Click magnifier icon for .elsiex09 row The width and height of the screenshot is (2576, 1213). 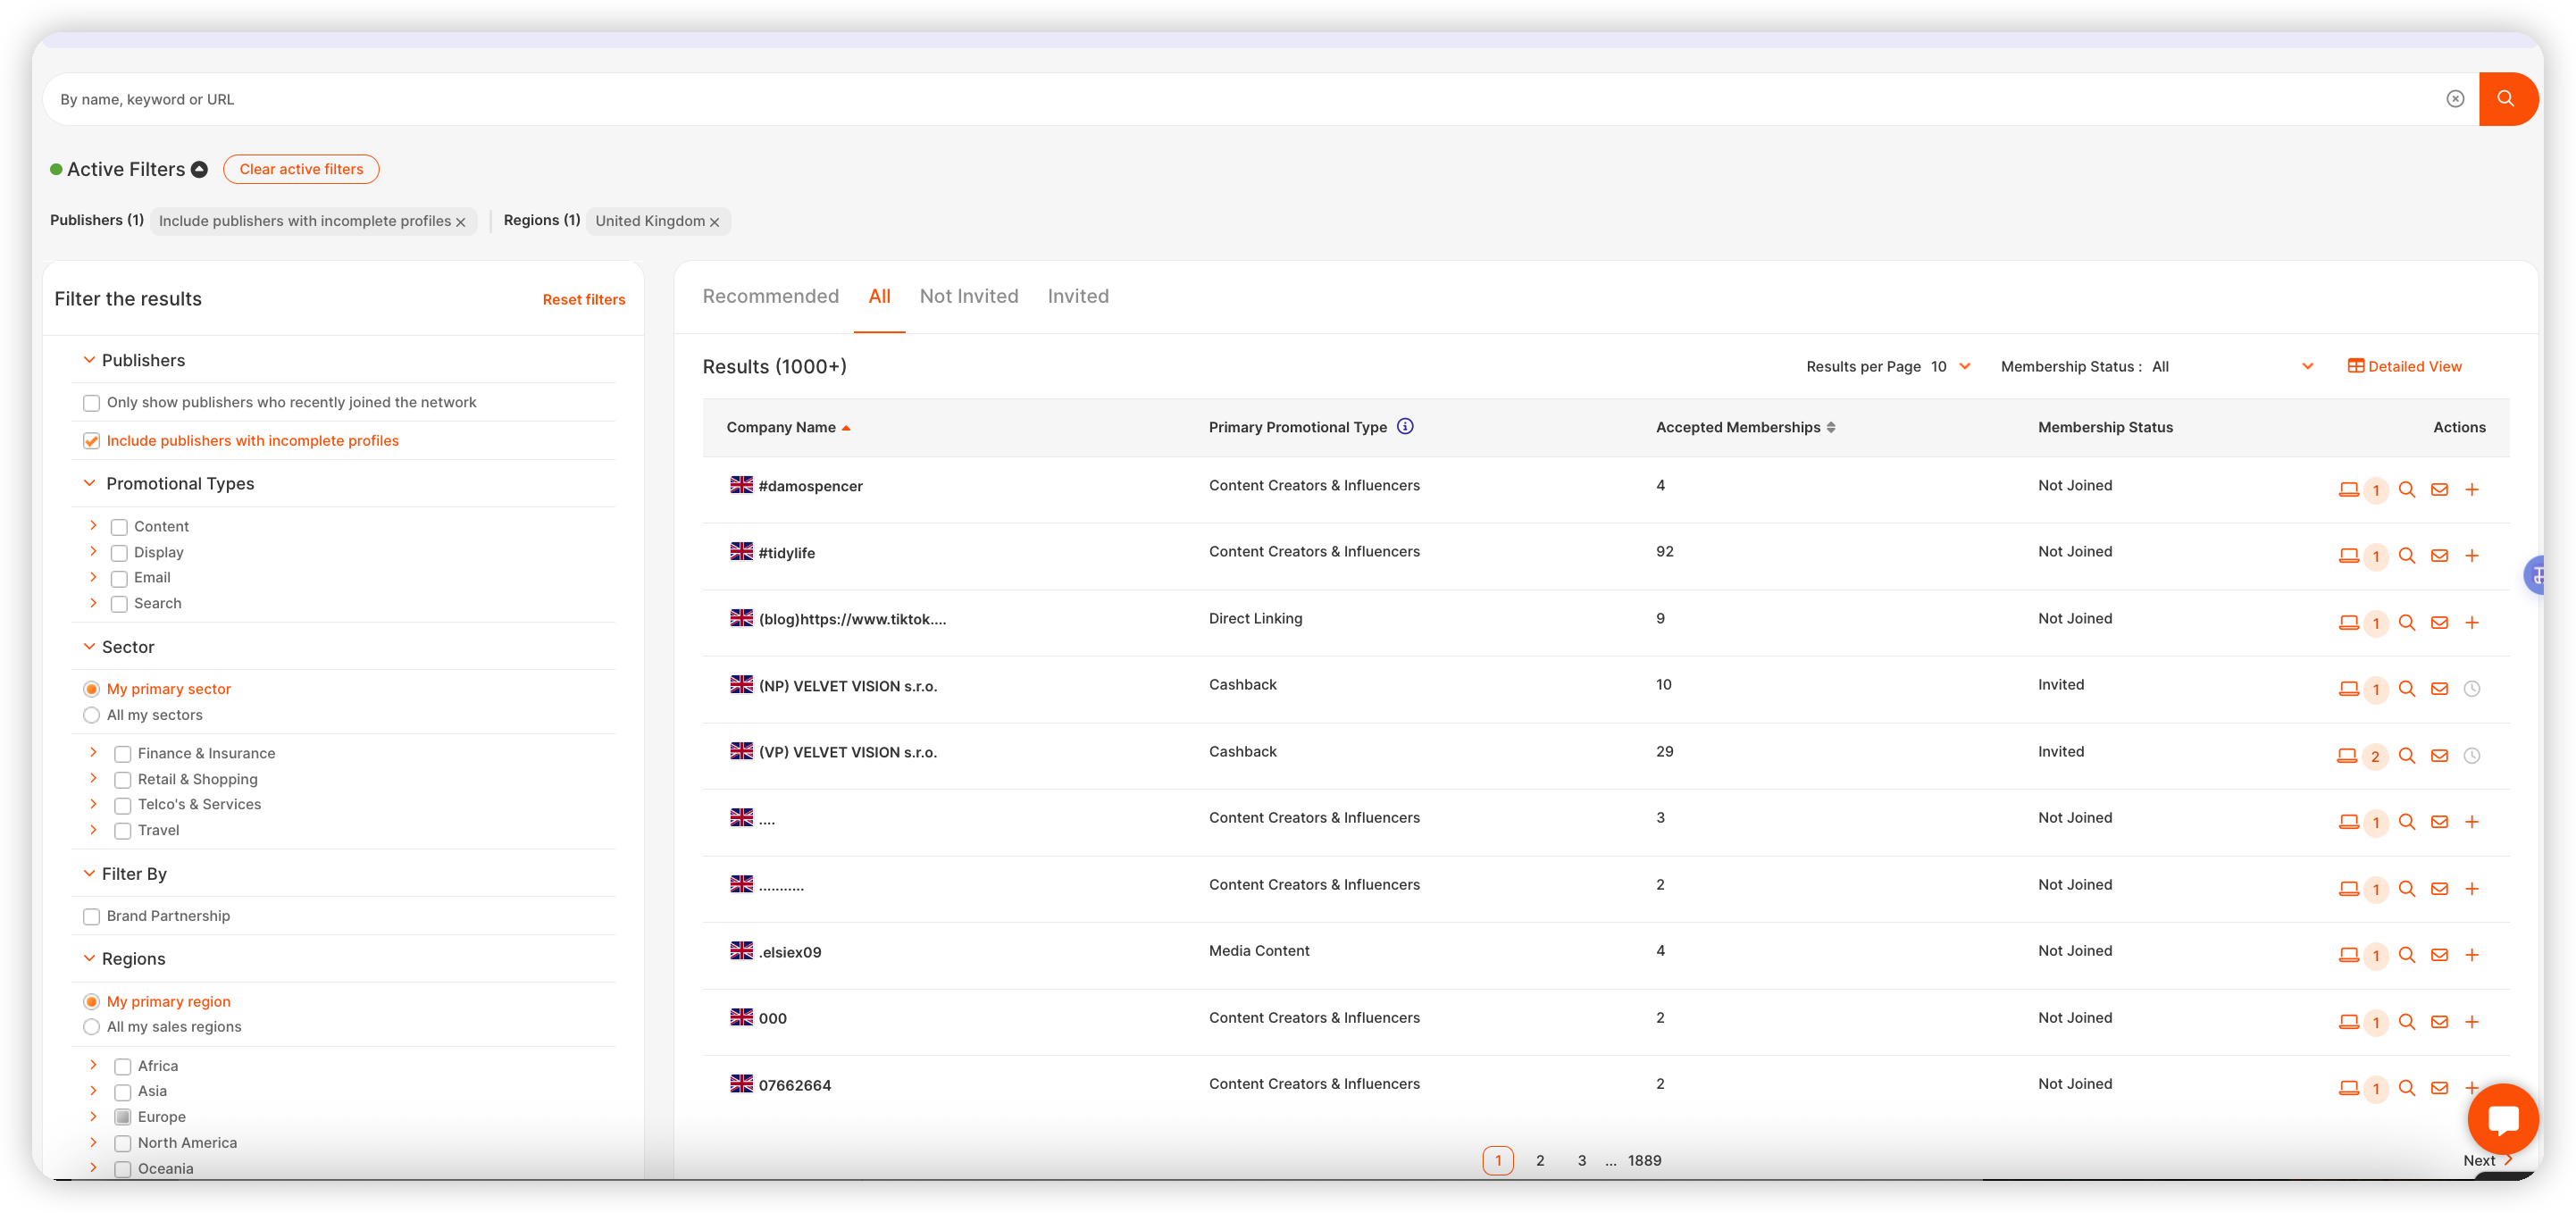2406,955
